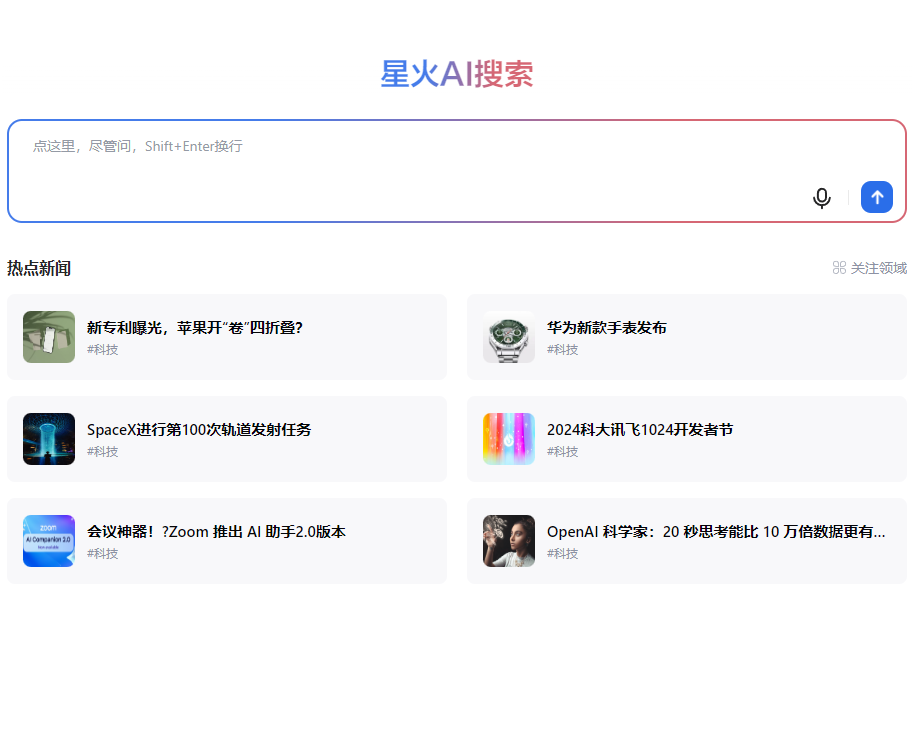The image size is (916, 749).
Task: Click the #科技 tag under OpenAI 科学家 news
Action: click(563, 553)
